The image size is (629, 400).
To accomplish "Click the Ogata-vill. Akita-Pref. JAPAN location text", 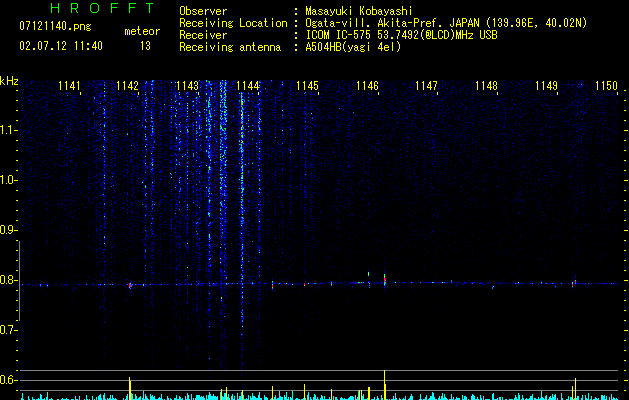I will click(x=446, y=23).
